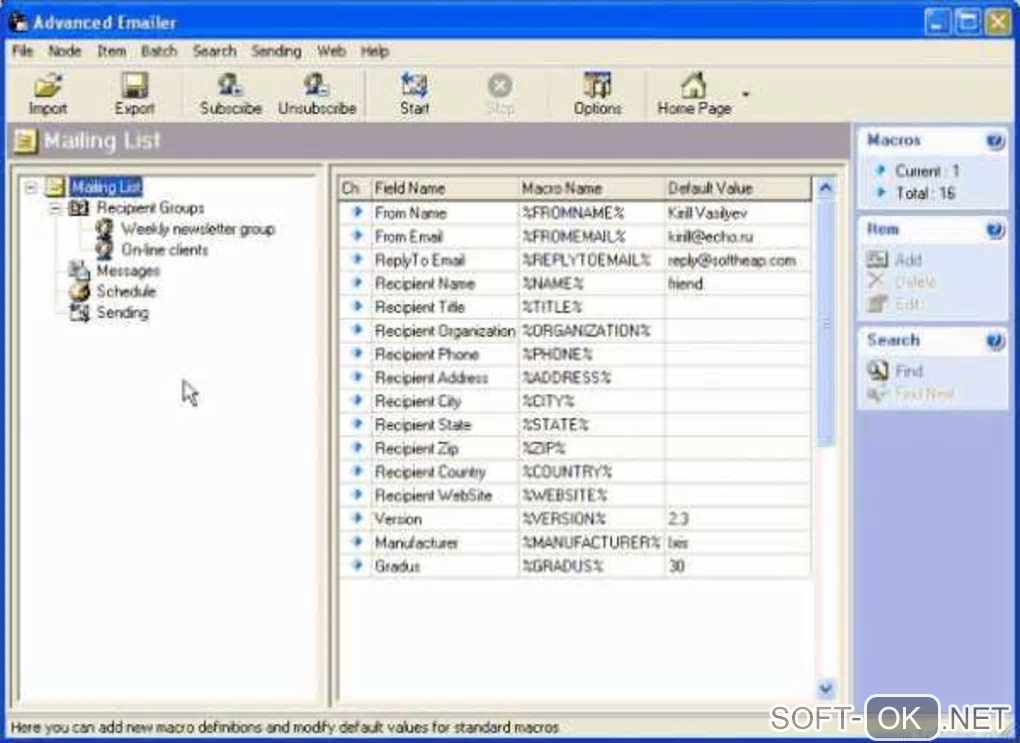The height and width of the screenshot is (743, 1020).
Task: Click the greyed Stop icon
Action: tap(500, 85)
